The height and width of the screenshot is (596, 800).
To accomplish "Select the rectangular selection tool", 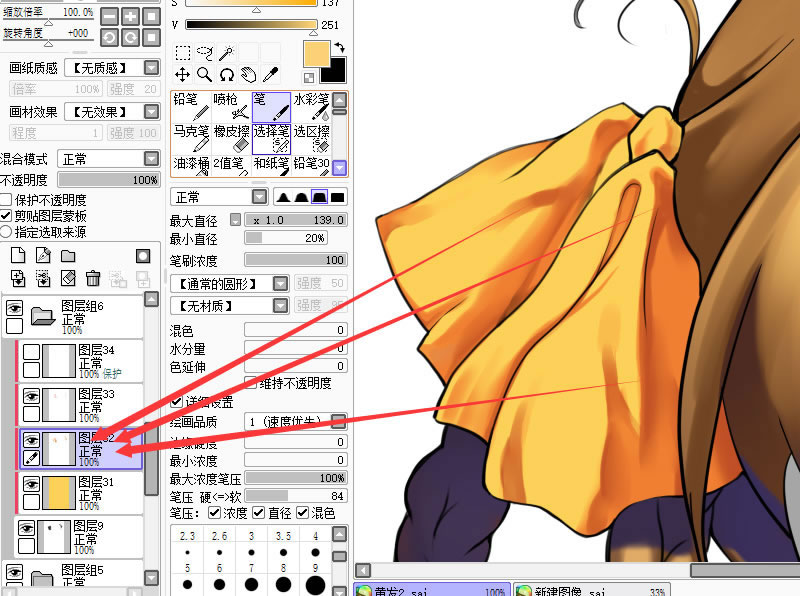I will [x=183, y=53].
